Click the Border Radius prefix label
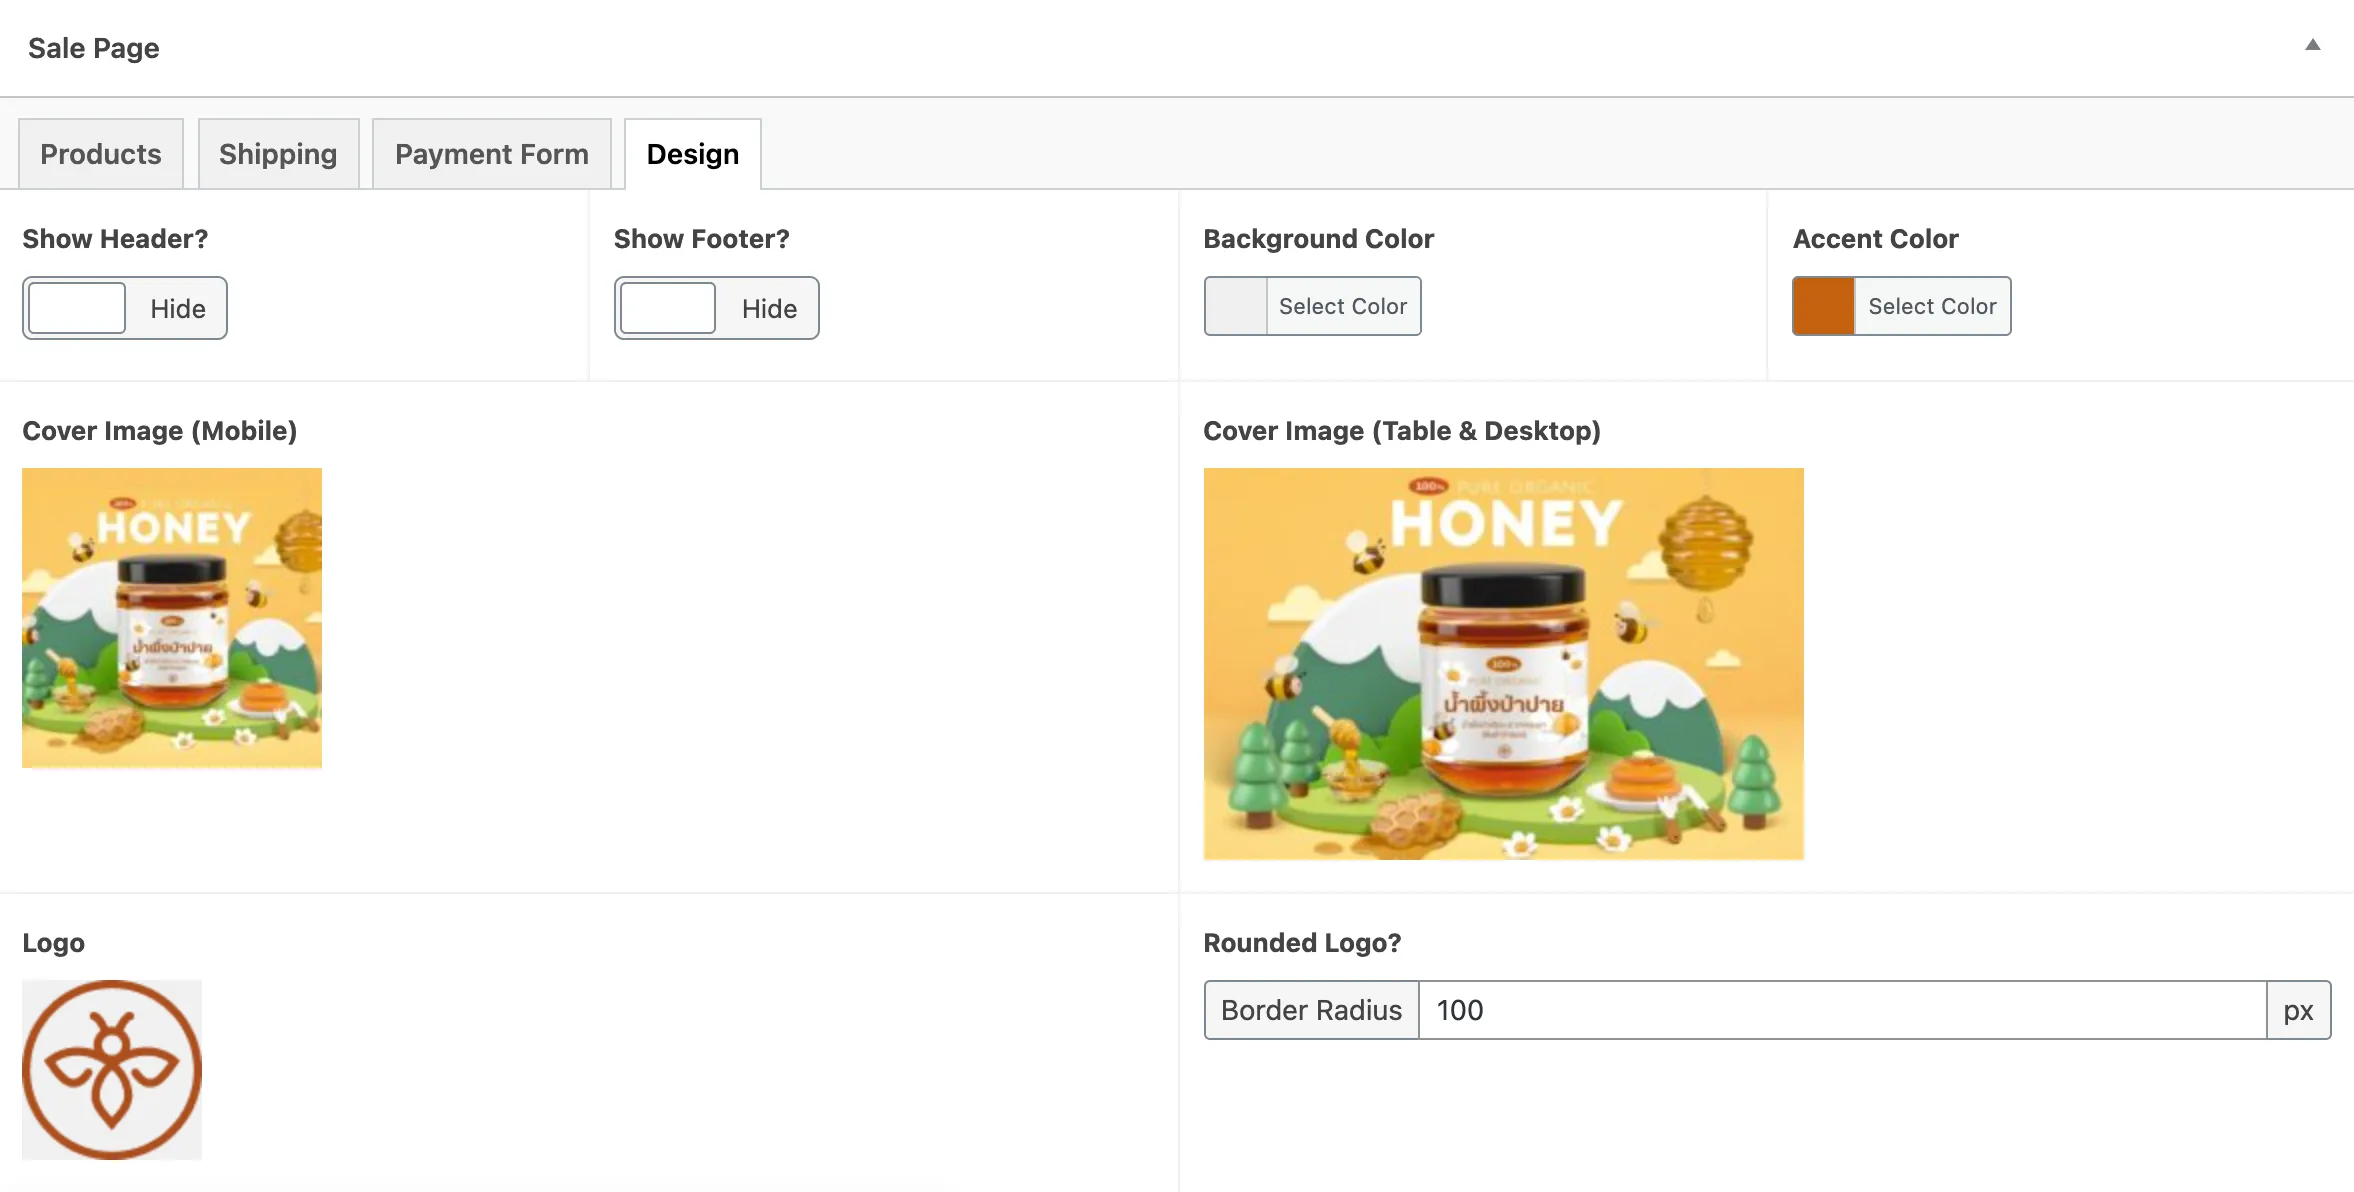 pyautogui.click(x=1311, y=1010)
